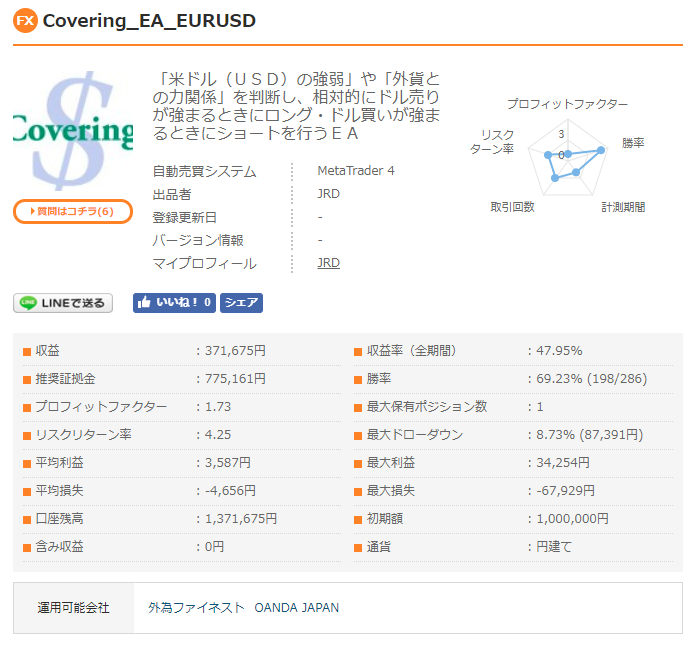Like with the いいね! 0 button
The height and width of the screenshot is (662, 700).
pos(174,303)
